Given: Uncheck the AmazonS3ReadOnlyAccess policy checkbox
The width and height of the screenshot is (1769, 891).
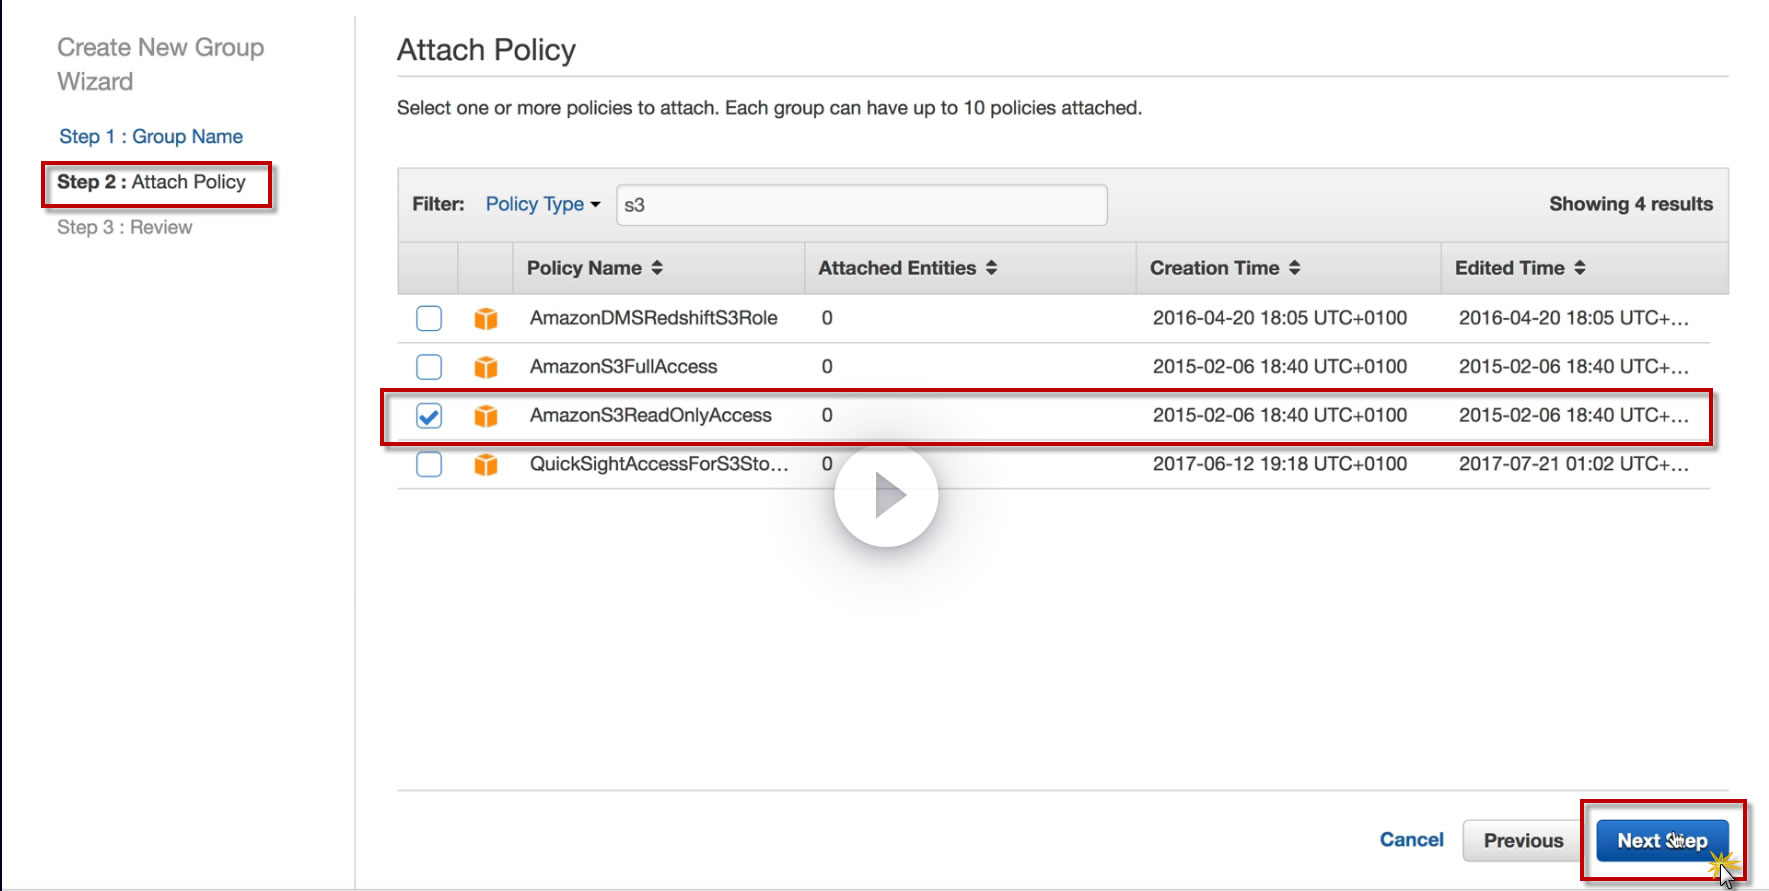Looking at the screenshot, I should [429, 416].
